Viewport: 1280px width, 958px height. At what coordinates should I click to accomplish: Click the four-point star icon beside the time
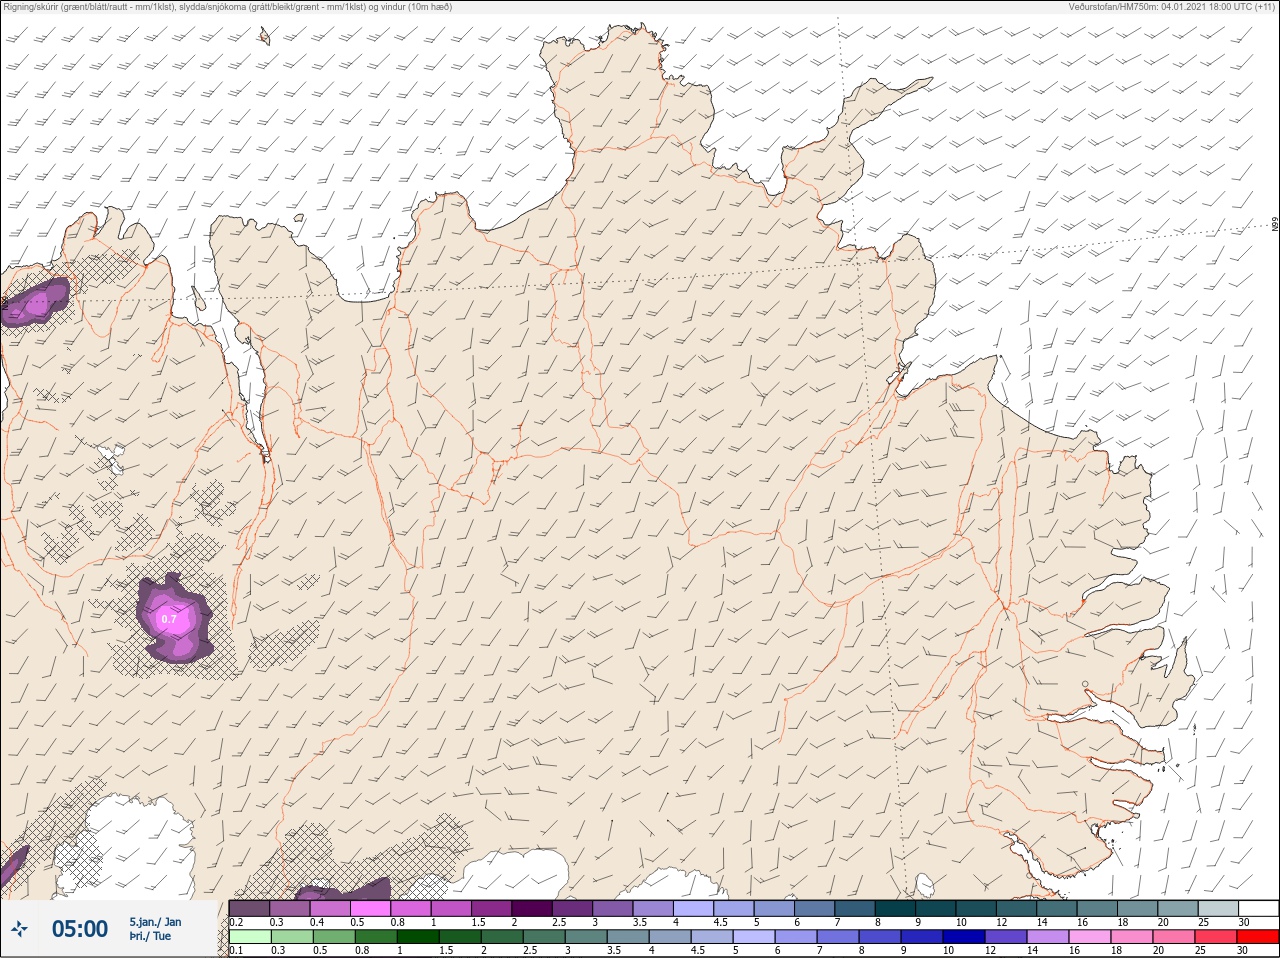tap(18, 929)
